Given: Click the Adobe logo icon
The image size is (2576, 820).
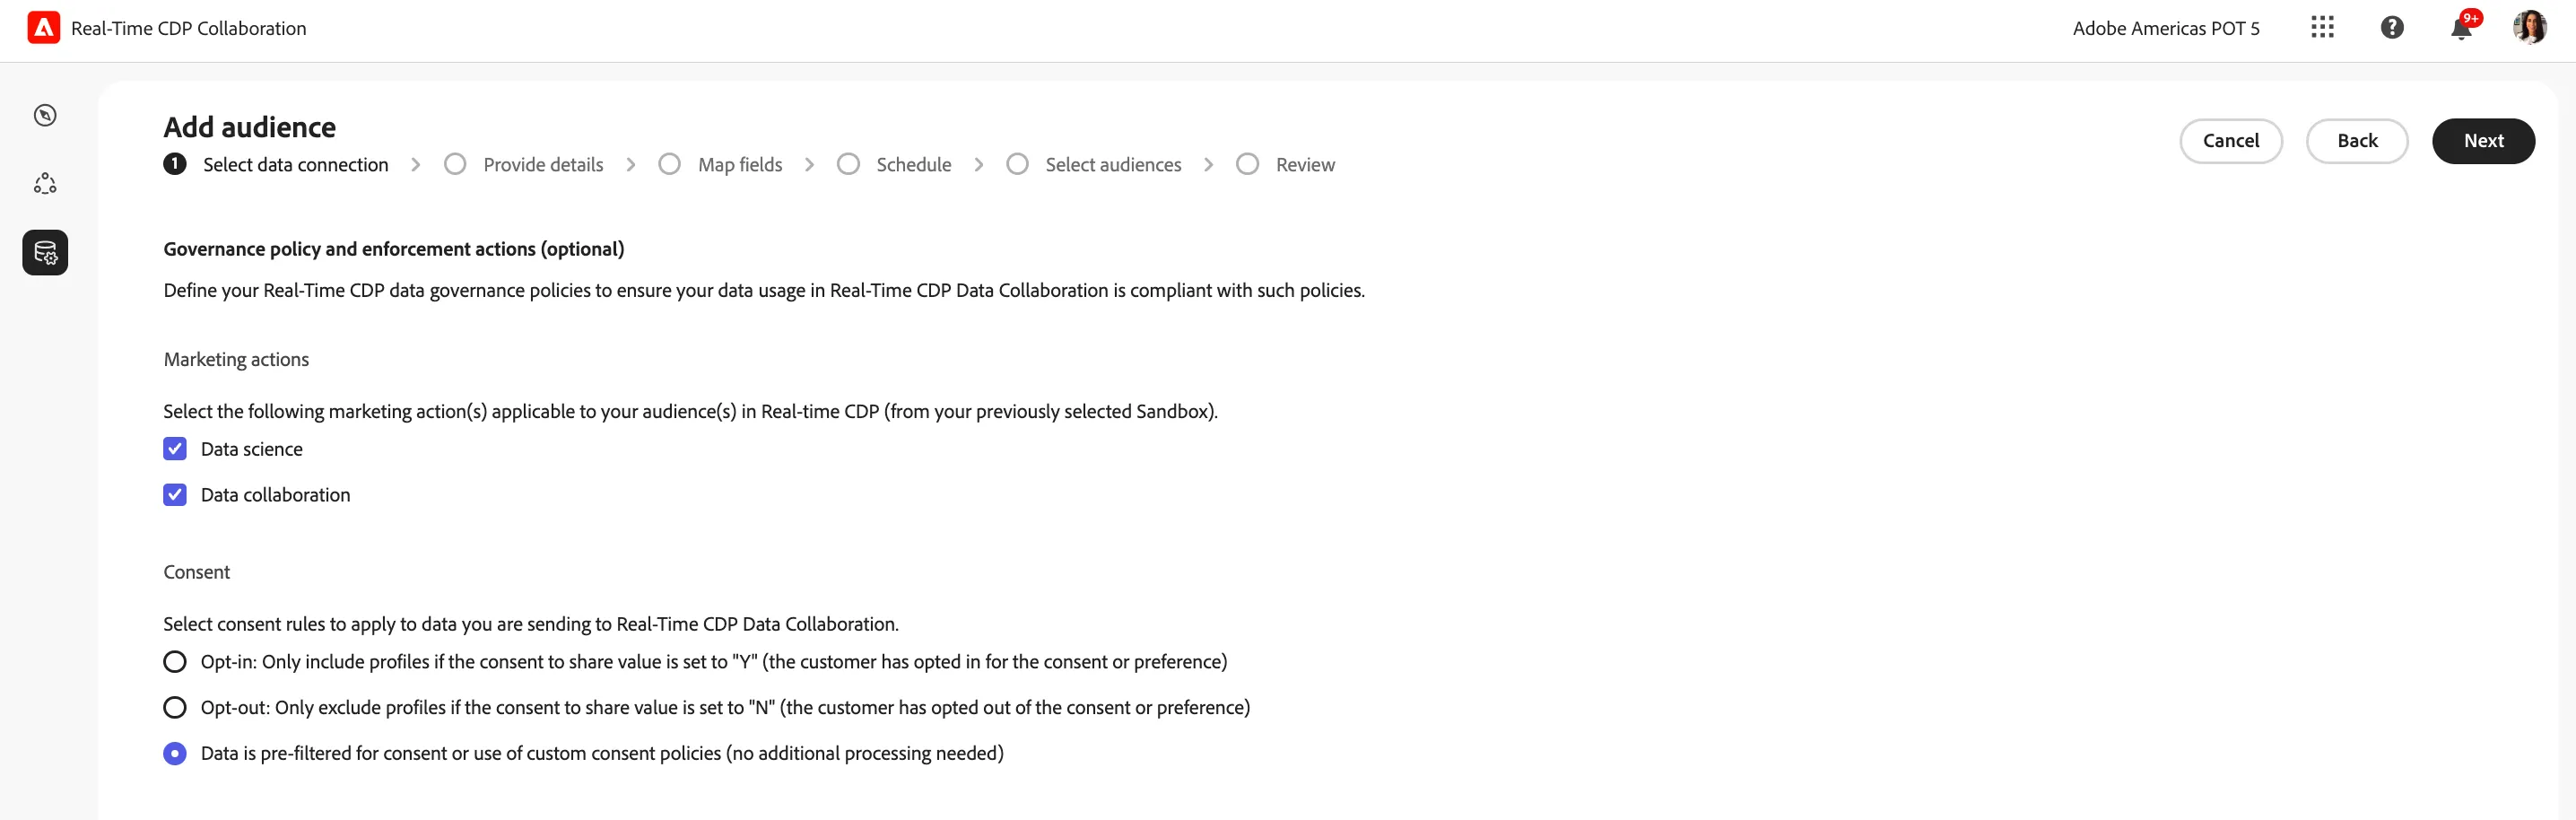Looking at the screenshot, I should tap(43, 28).
